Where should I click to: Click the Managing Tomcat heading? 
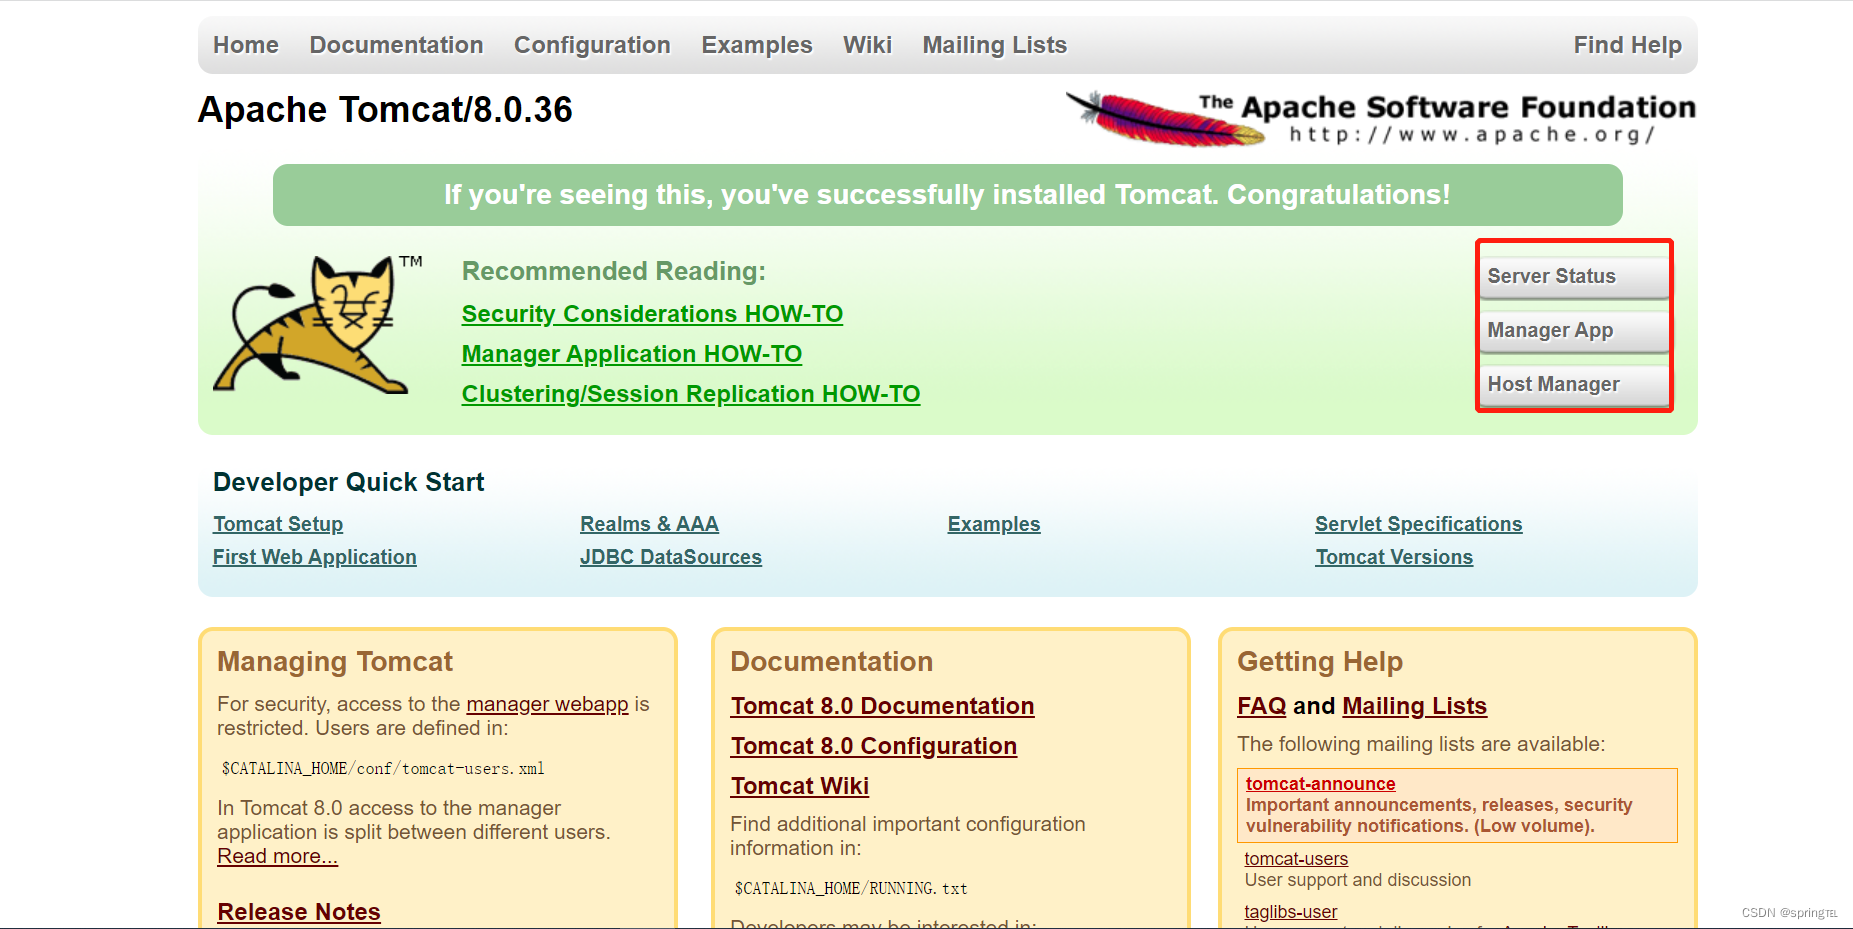tap(335, 661)
